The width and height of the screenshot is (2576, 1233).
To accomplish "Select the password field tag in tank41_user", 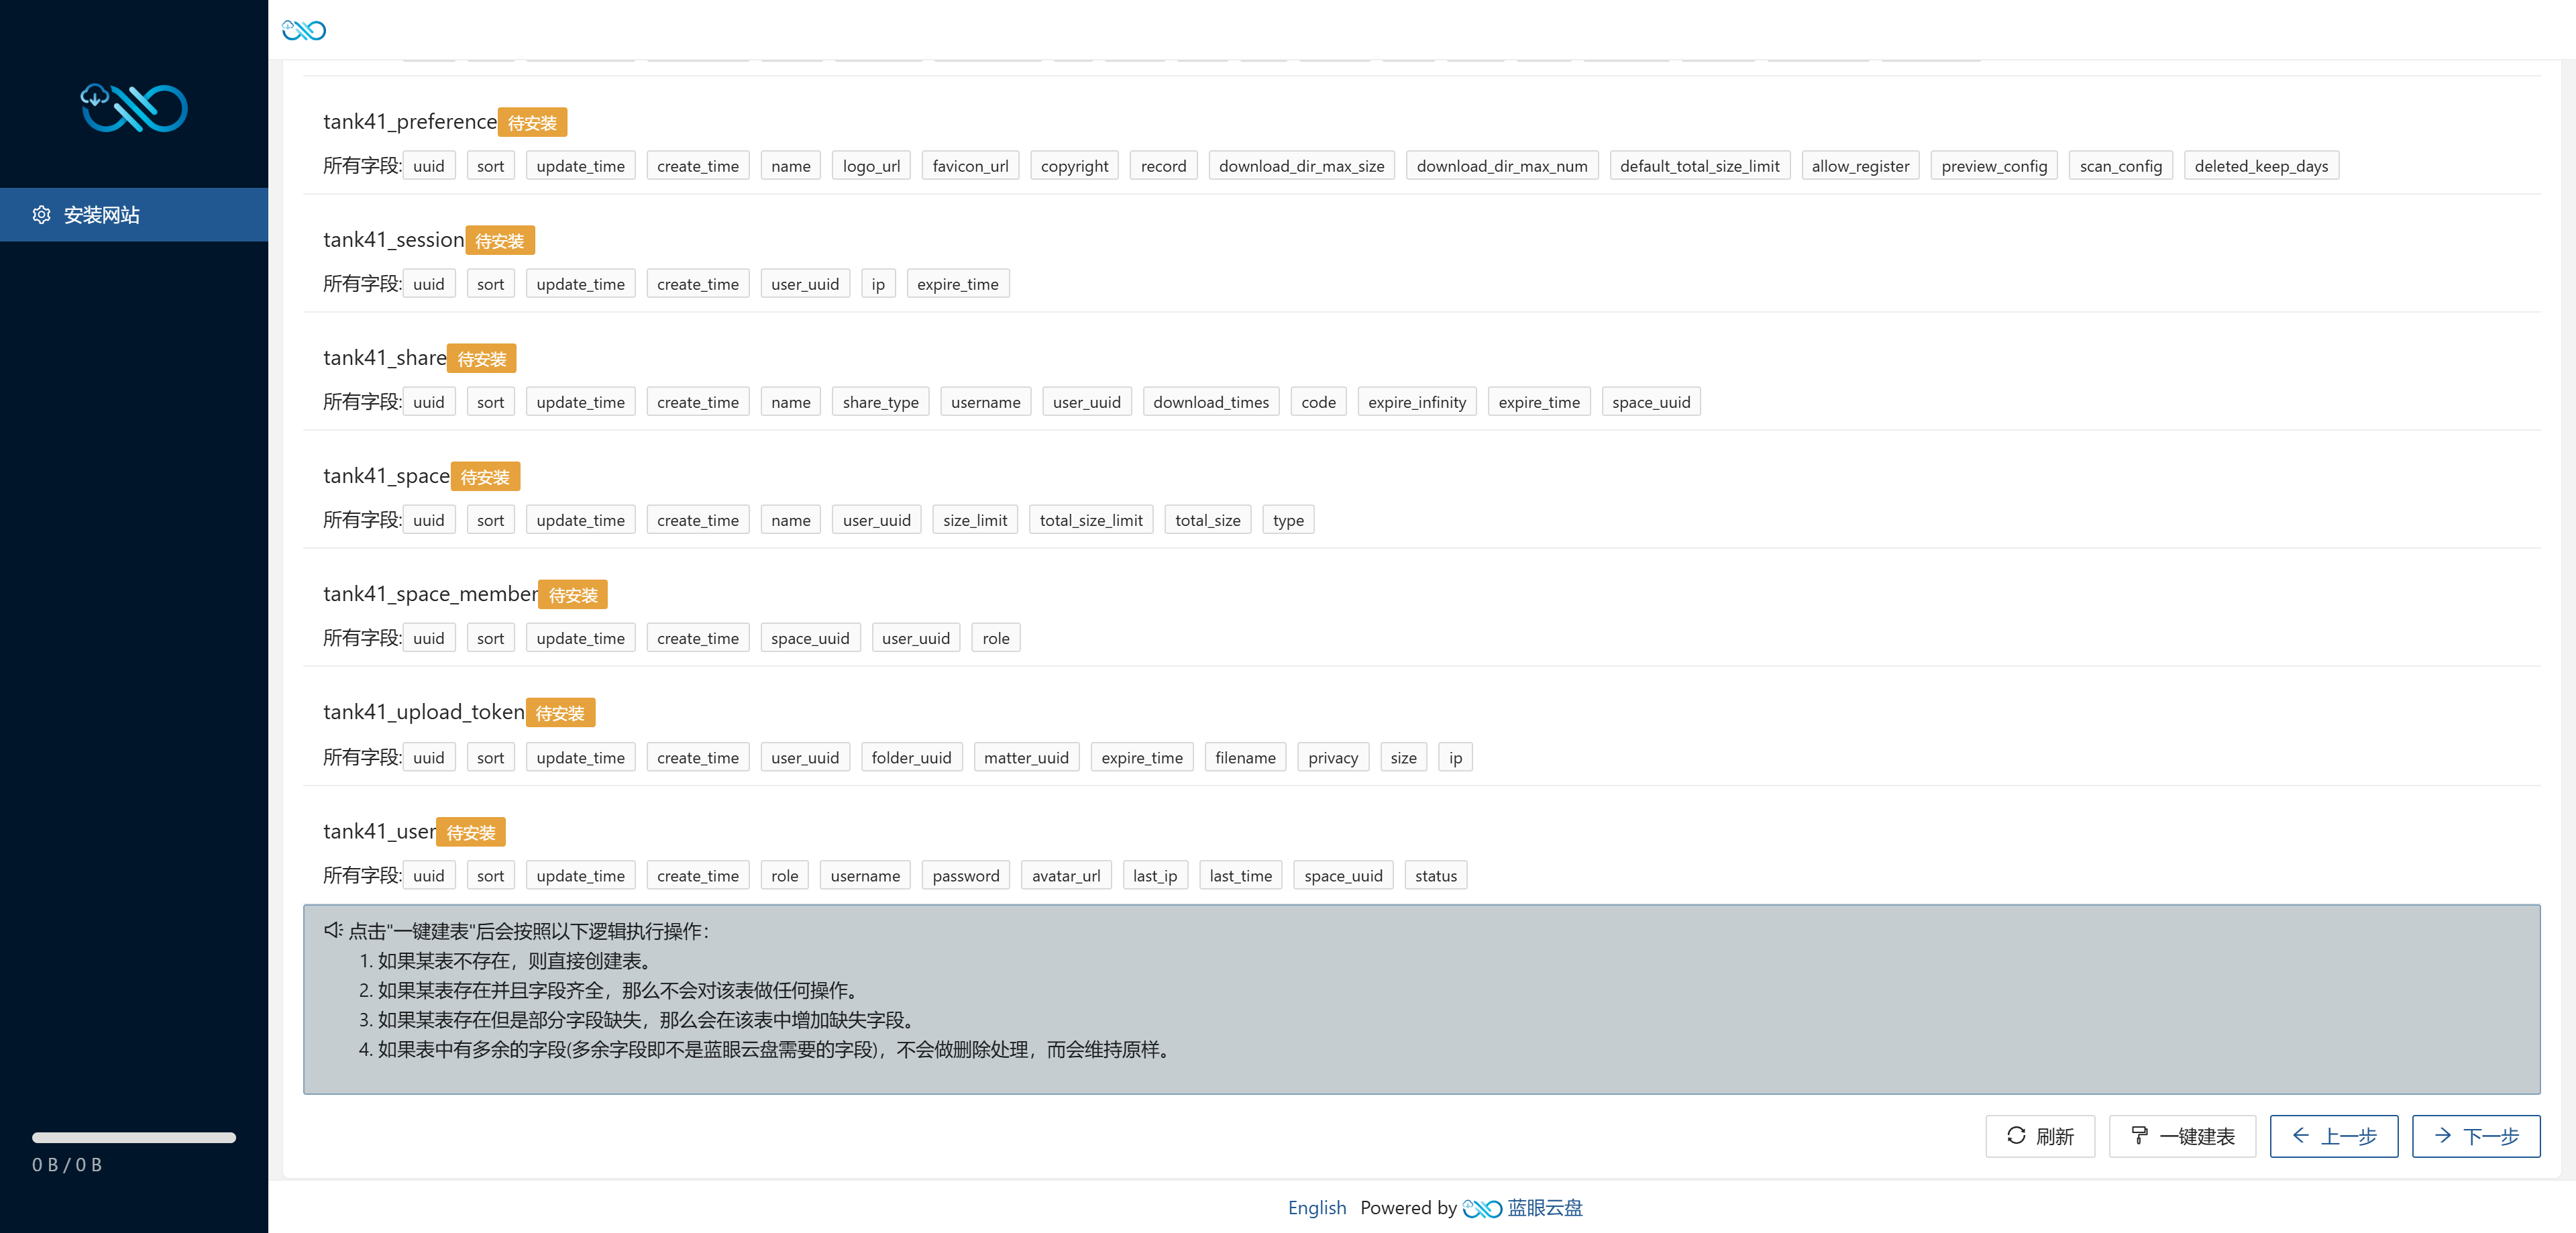I will [x=965, y=876].
